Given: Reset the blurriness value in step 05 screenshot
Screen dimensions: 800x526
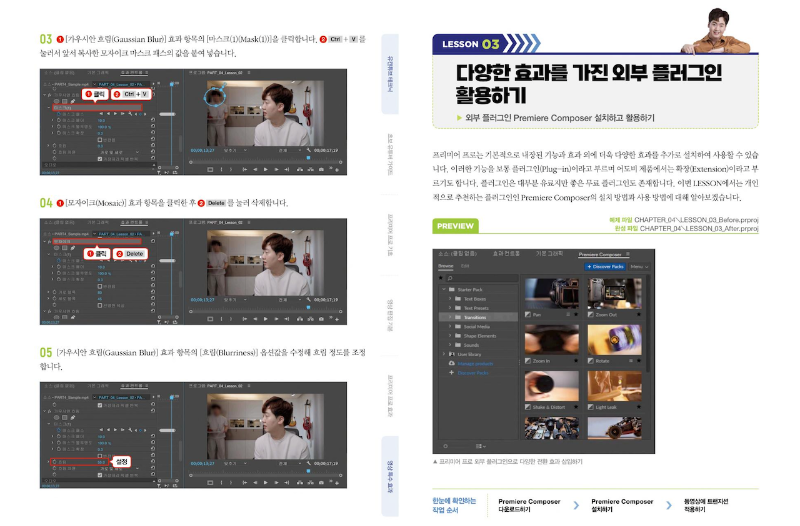Looking at the screenshot, I should pyautogui.click(x=153, y=461).
